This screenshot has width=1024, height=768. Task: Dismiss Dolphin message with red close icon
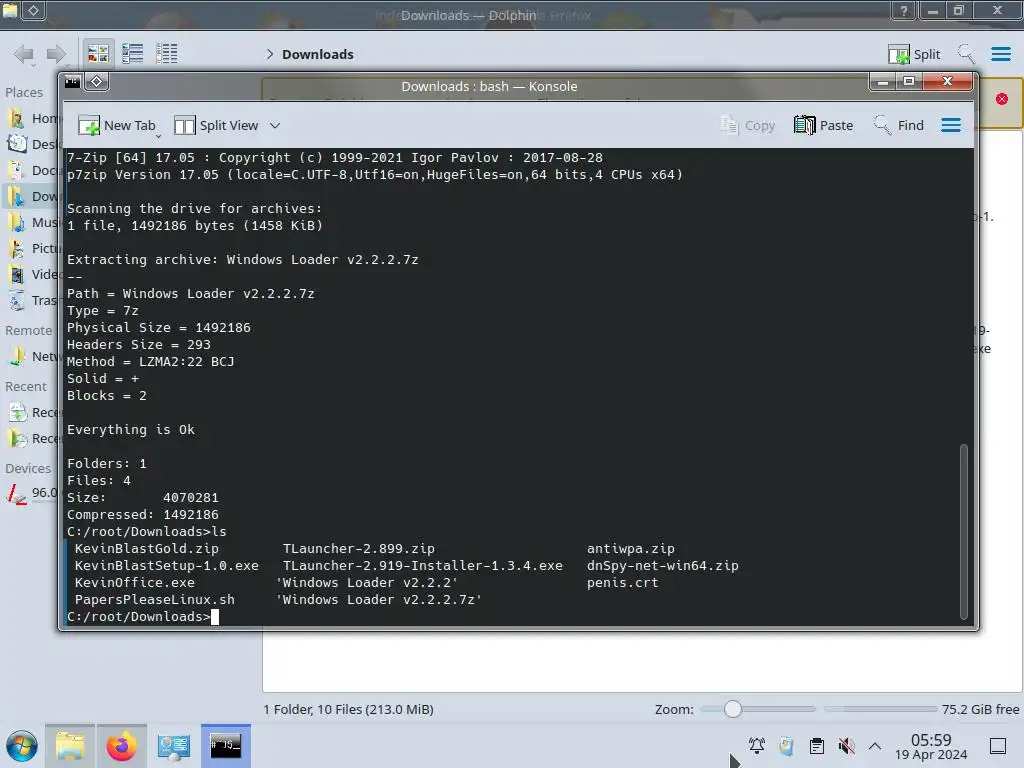point(1002,99)
